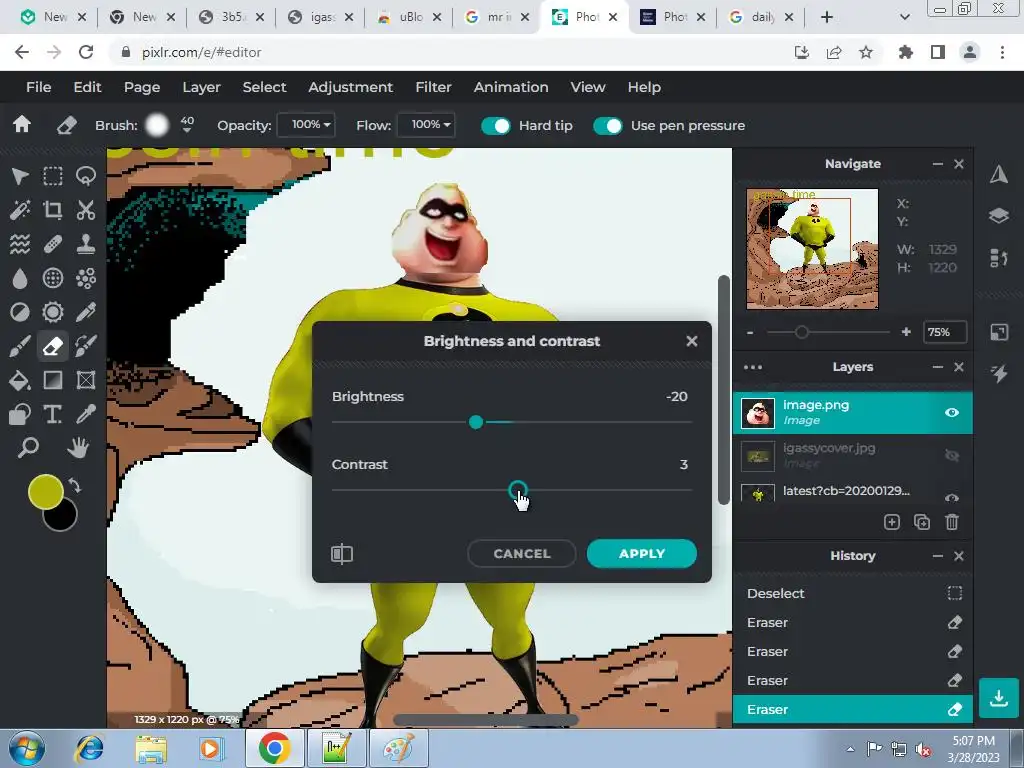Select the Dodge/Burn tool
Image resolution: width=1024 pixels, height=768 pixels.
[x=20, y=312]
